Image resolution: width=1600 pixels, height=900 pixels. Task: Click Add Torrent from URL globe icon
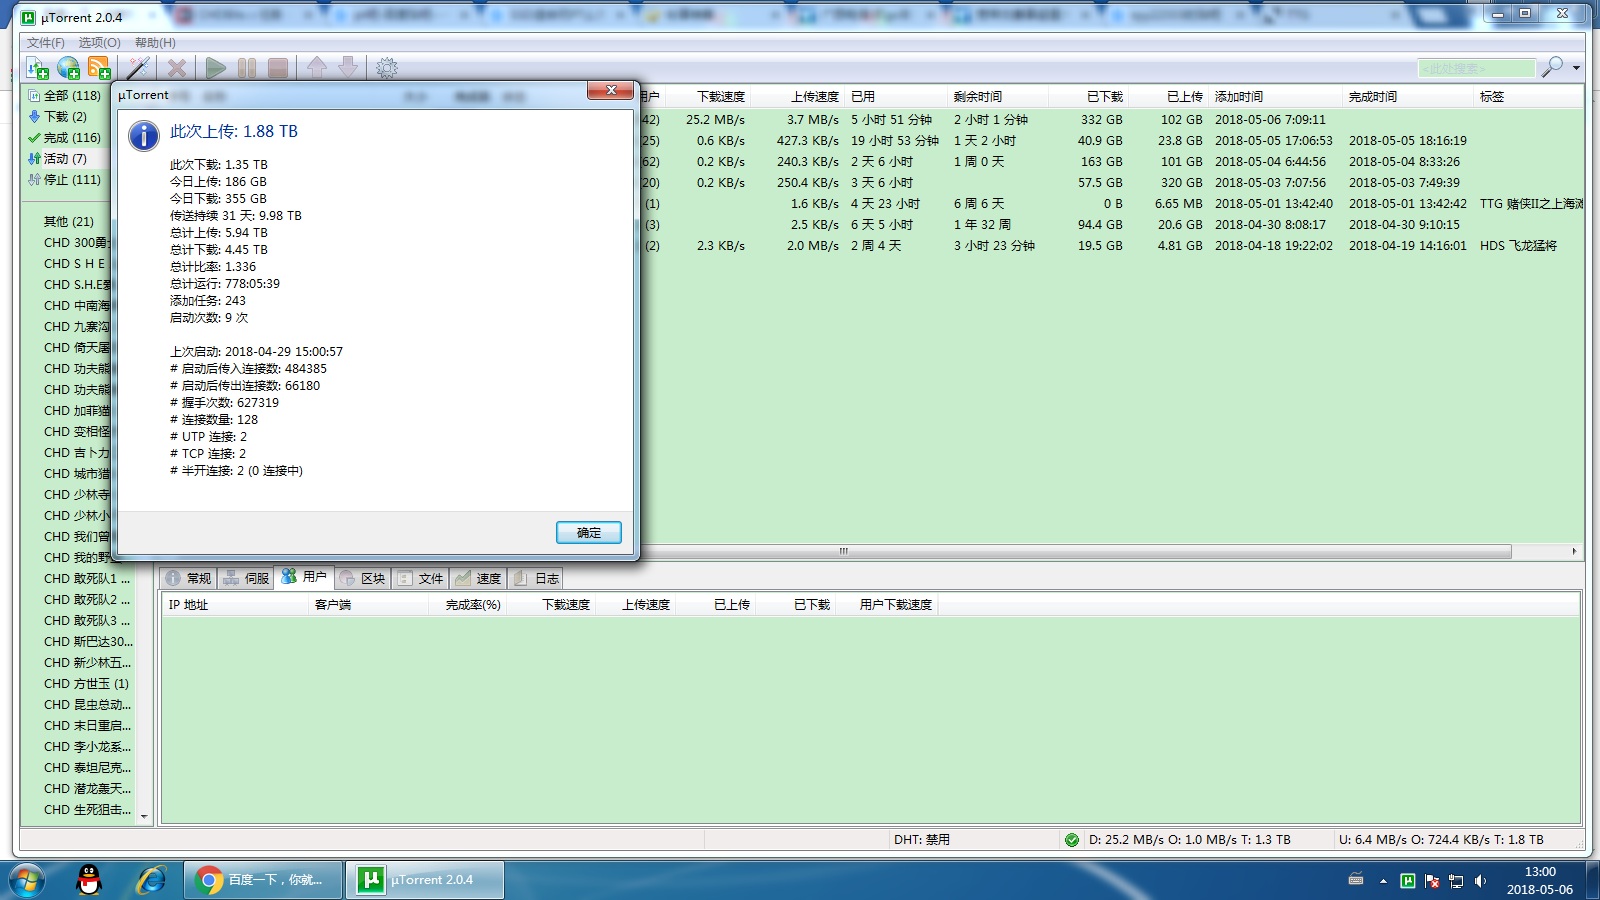(69, 68)
